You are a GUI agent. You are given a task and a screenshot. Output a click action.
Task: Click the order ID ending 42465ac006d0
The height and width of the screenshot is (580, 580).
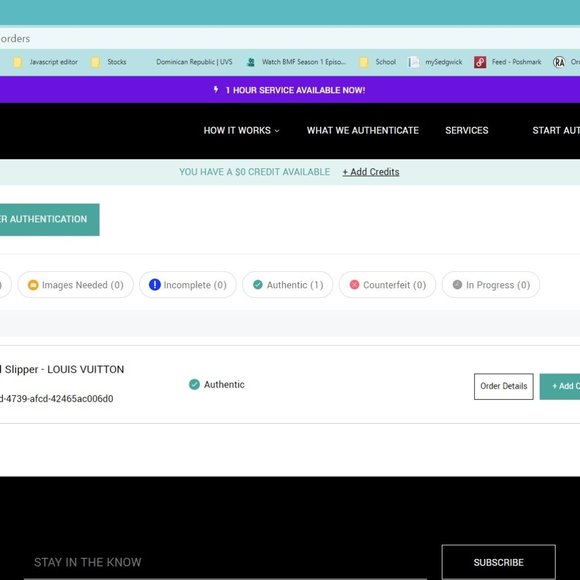pos(57,398)
